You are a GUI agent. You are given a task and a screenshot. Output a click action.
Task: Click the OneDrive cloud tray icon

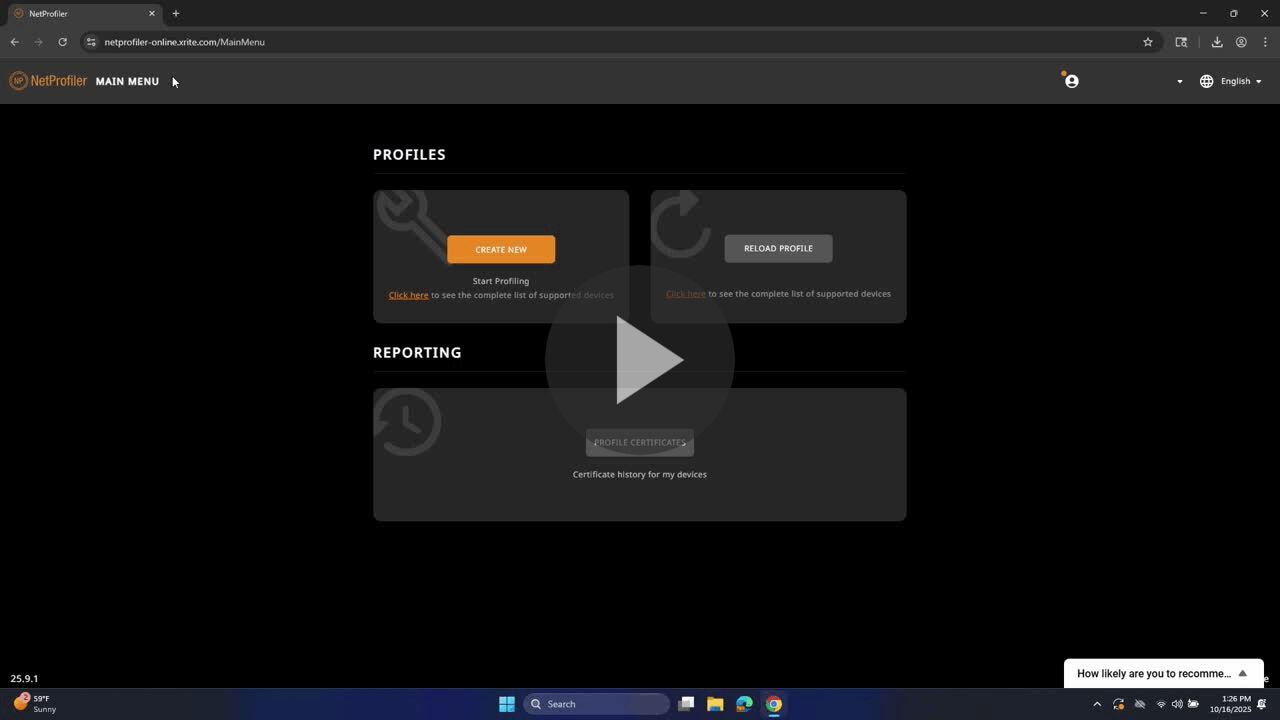point(1139,704)
